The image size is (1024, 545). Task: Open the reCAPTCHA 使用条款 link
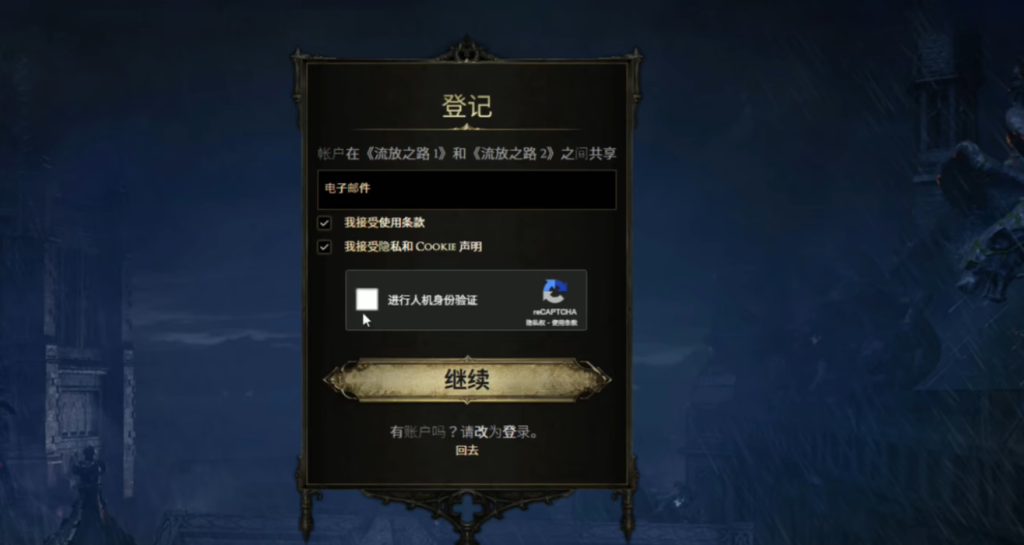point(564,322)
